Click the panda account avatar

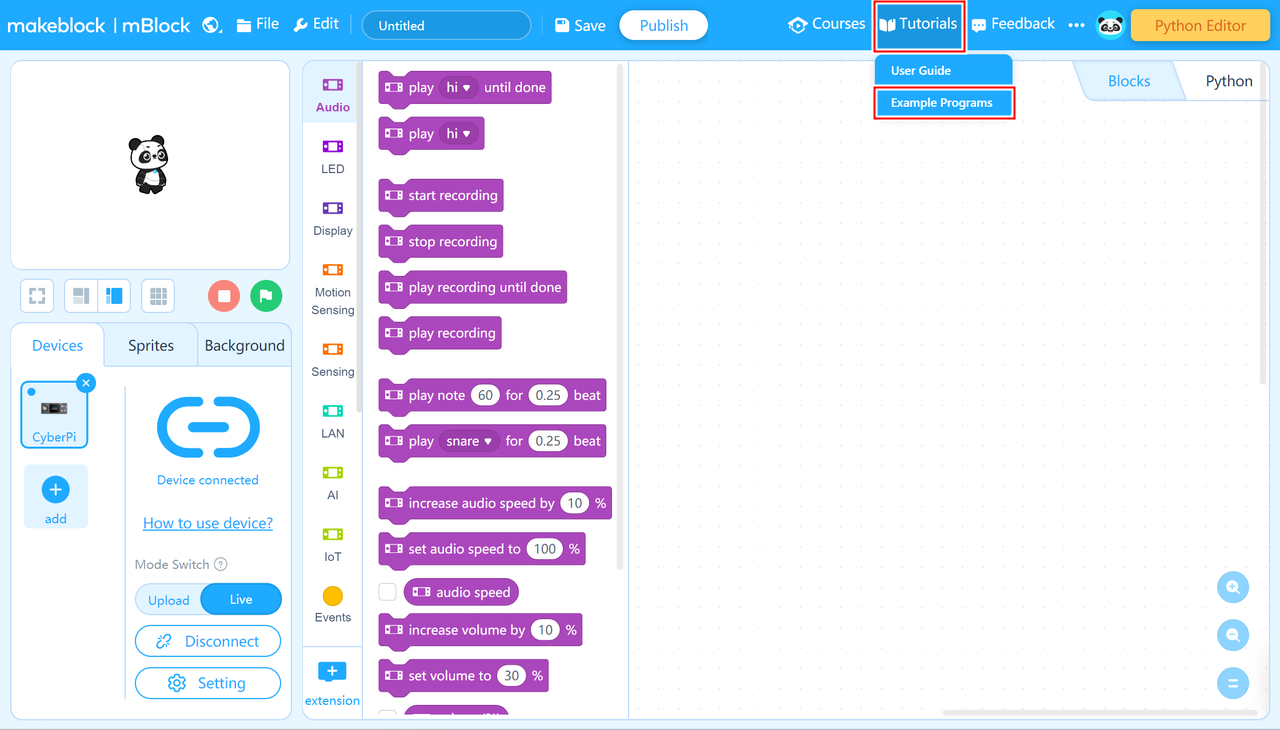coord(1110,26)
